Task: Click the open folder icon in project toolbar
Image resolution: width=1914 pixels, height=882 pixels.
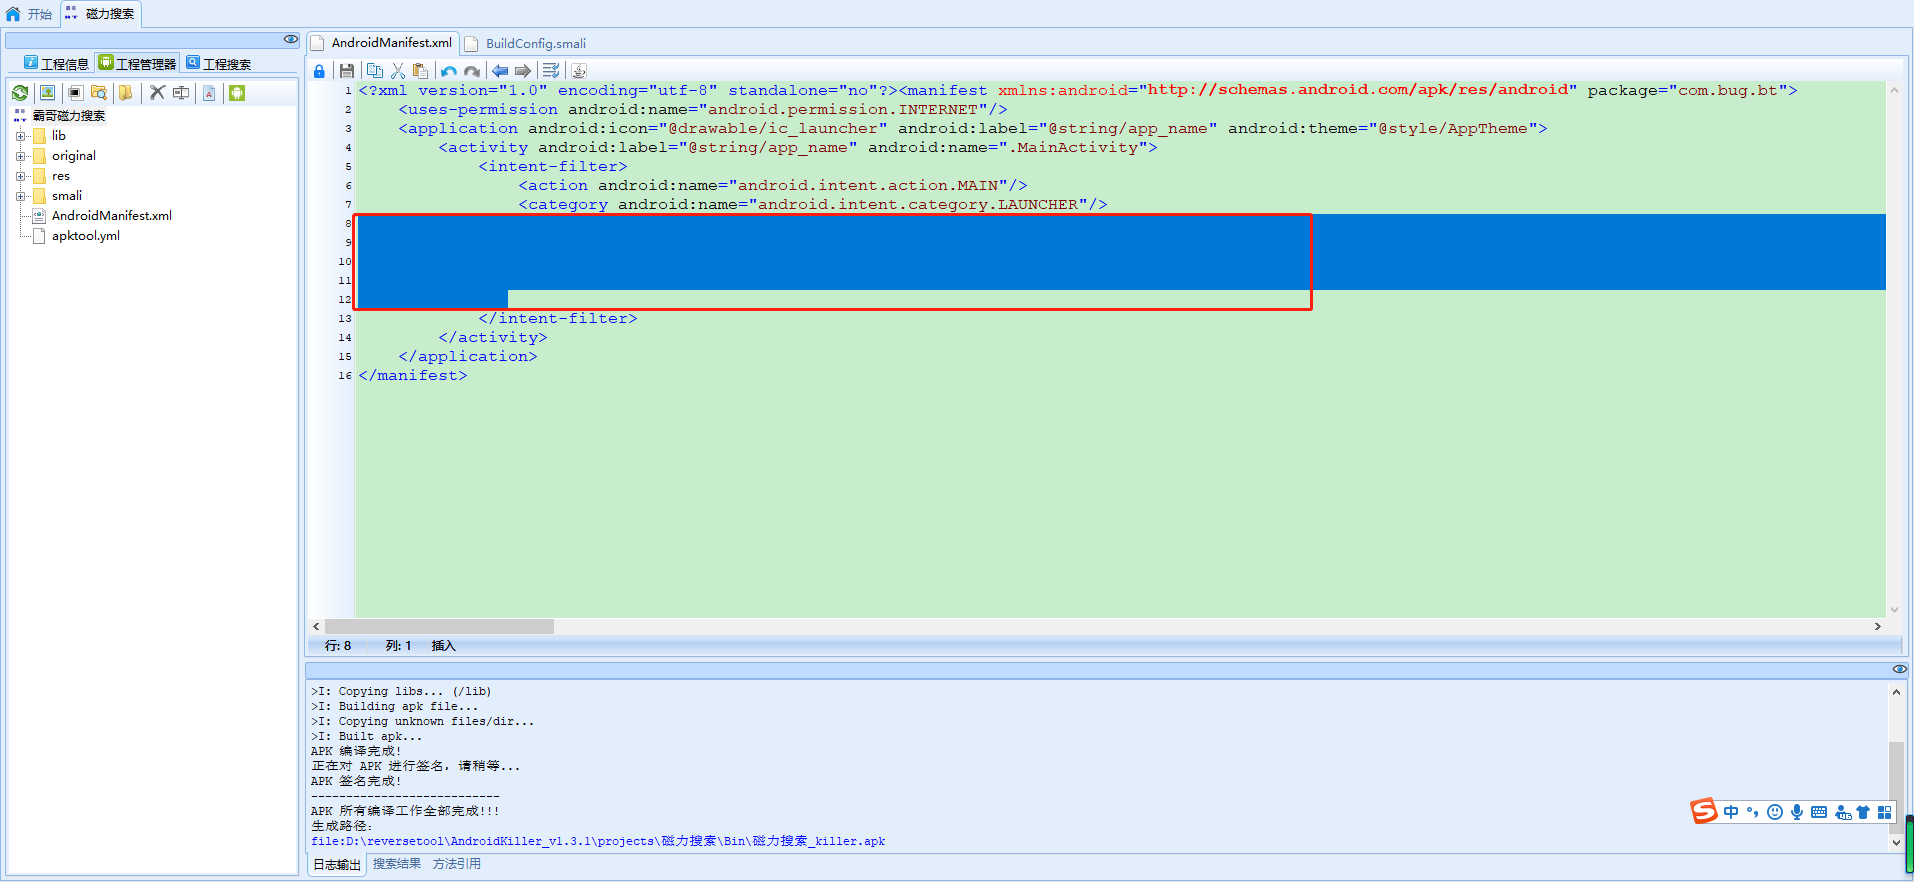Action: coord(126,93)
